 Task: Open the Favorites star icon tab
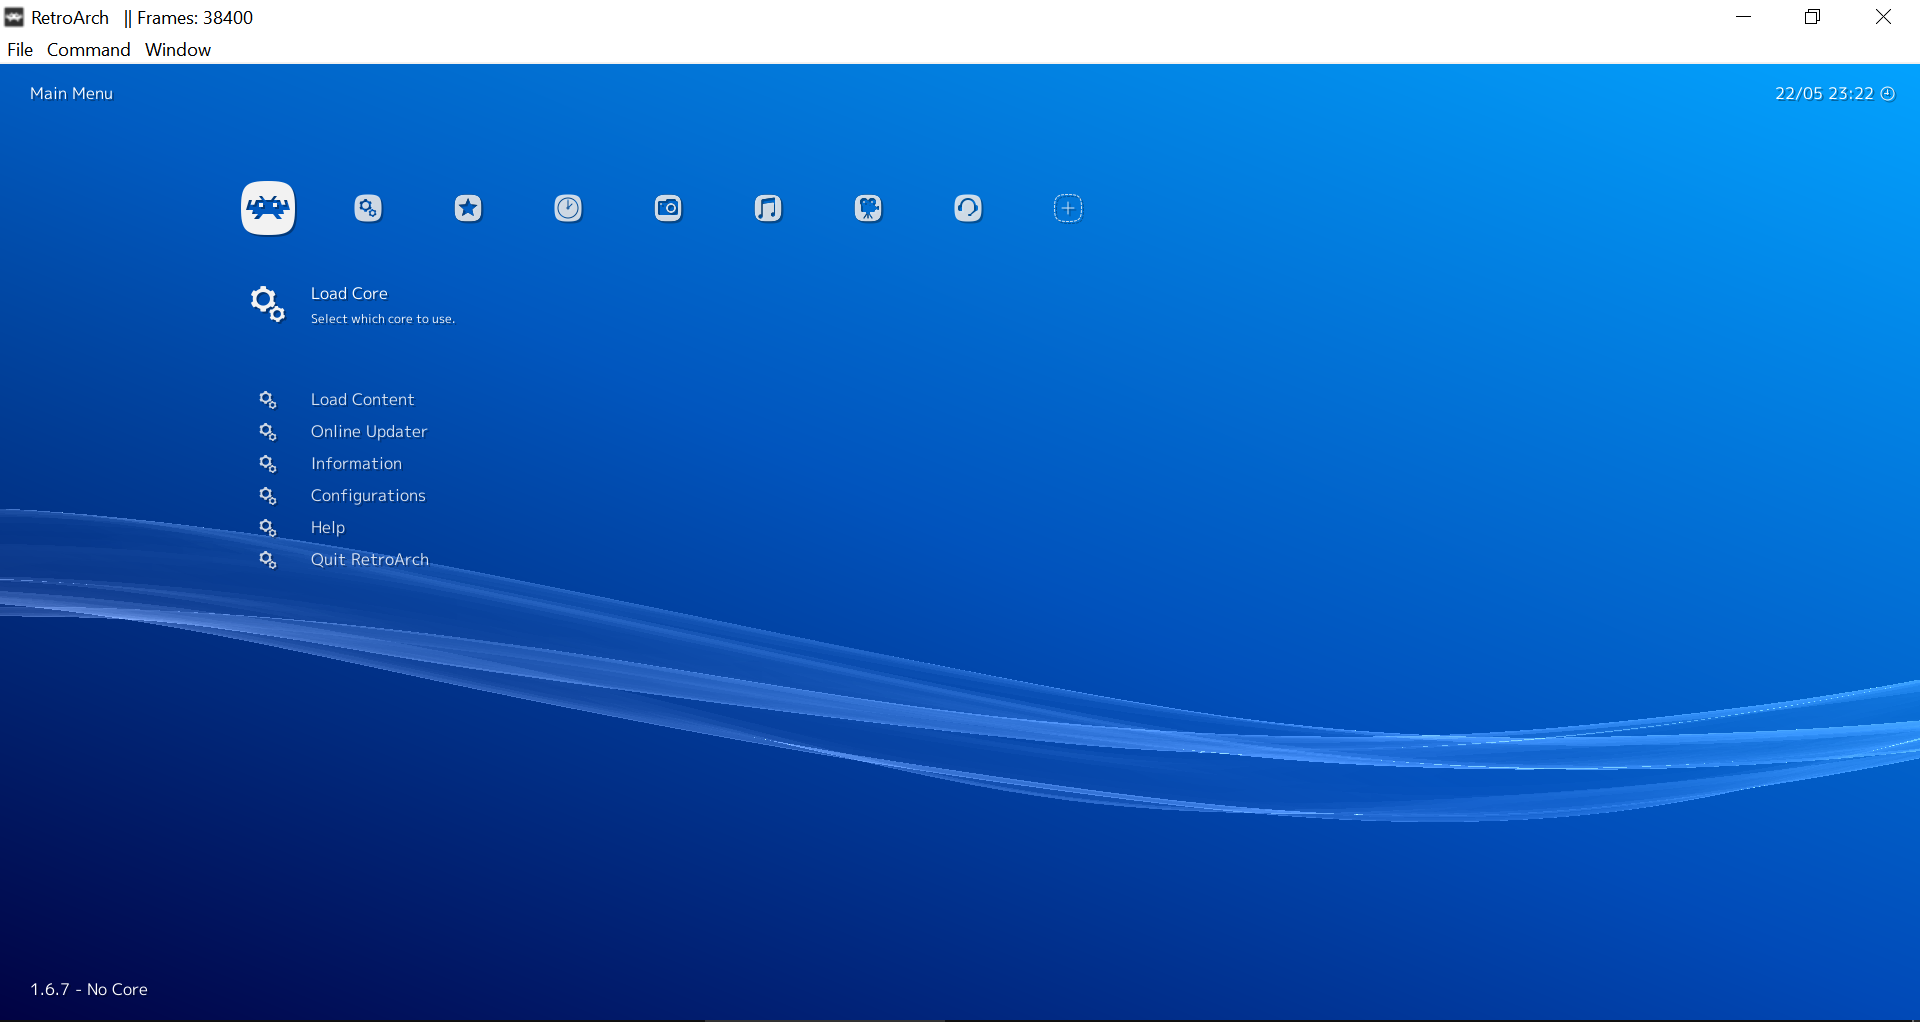468,208
